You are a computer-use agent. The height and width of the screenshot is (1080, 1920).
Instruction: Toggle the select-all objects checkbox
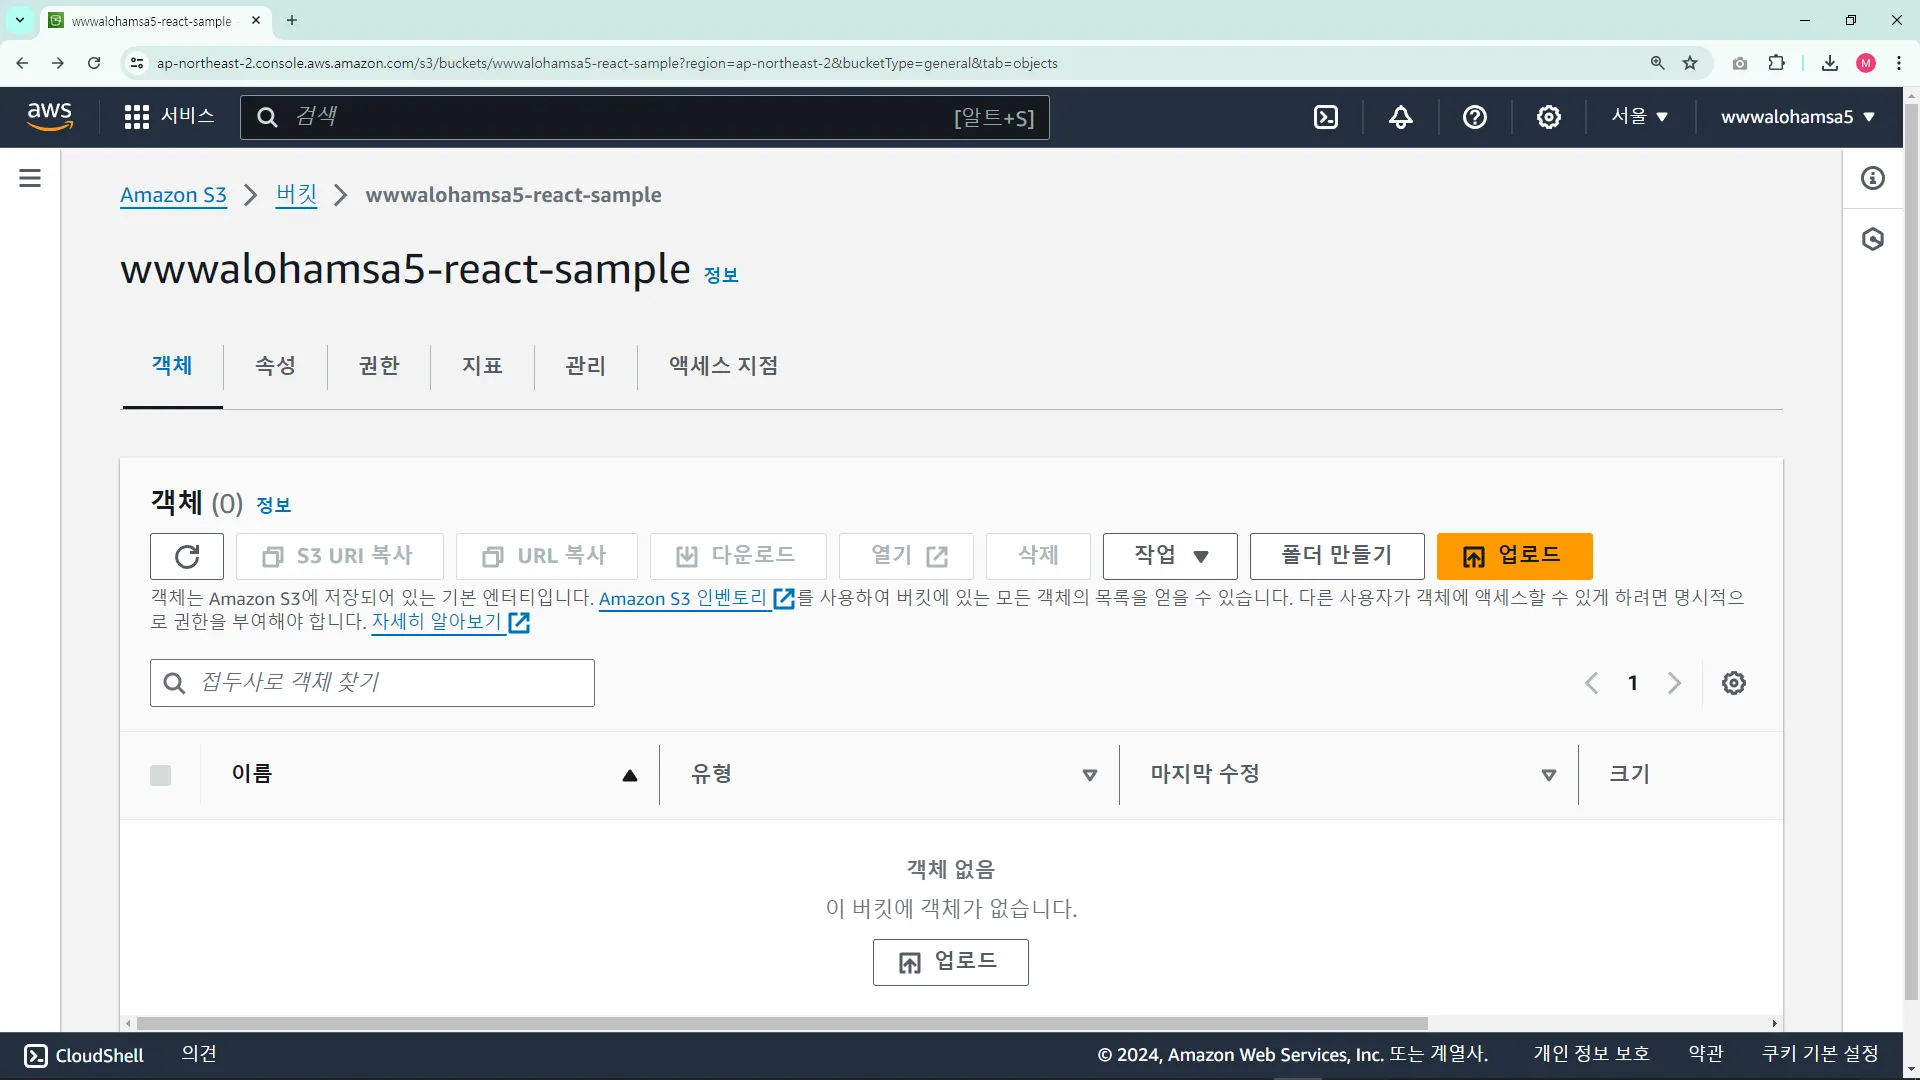pos(160,775)
